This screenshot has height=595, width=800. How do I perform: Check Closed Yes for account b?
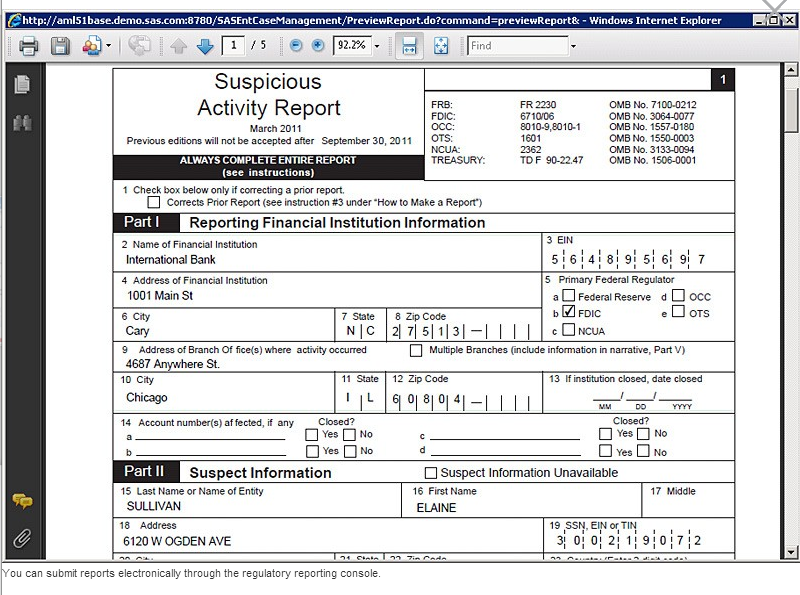point(312,452)
